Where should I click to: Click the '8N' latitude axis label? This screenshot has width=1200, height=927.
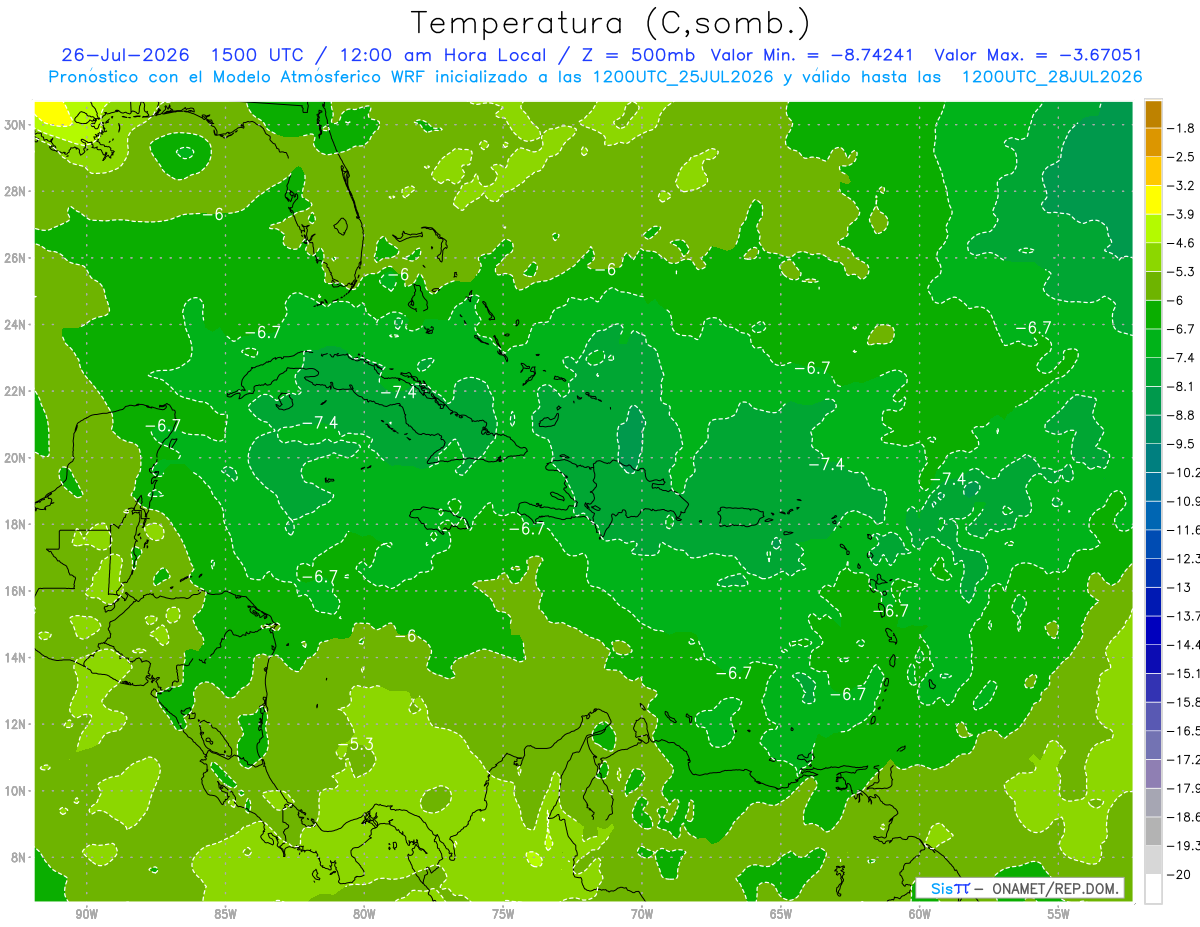(x=20, y=857)
